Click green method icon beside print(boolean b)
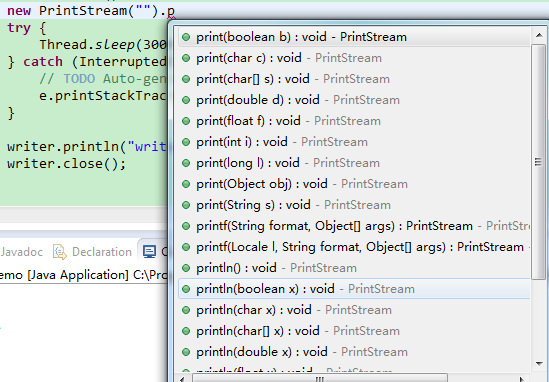 tap(186, 37)
